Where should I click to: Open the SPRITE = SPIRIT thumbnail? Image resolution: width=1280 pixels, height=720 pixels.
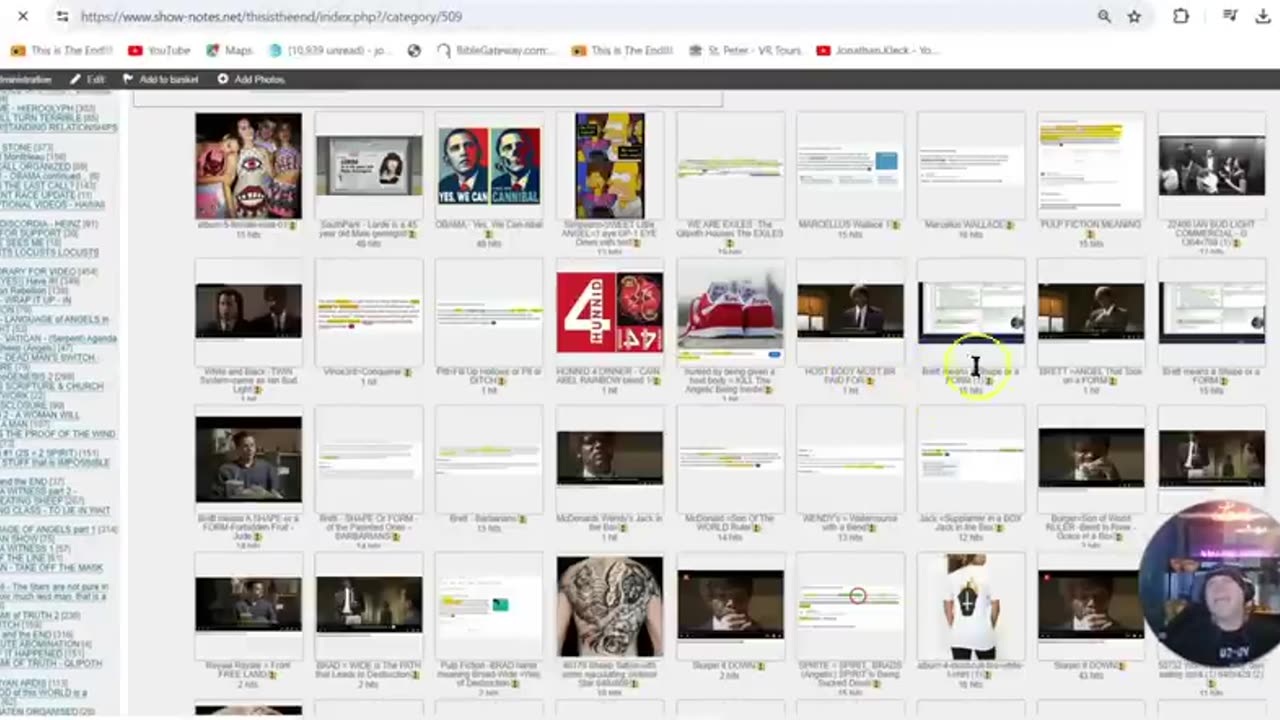[850, 605]
